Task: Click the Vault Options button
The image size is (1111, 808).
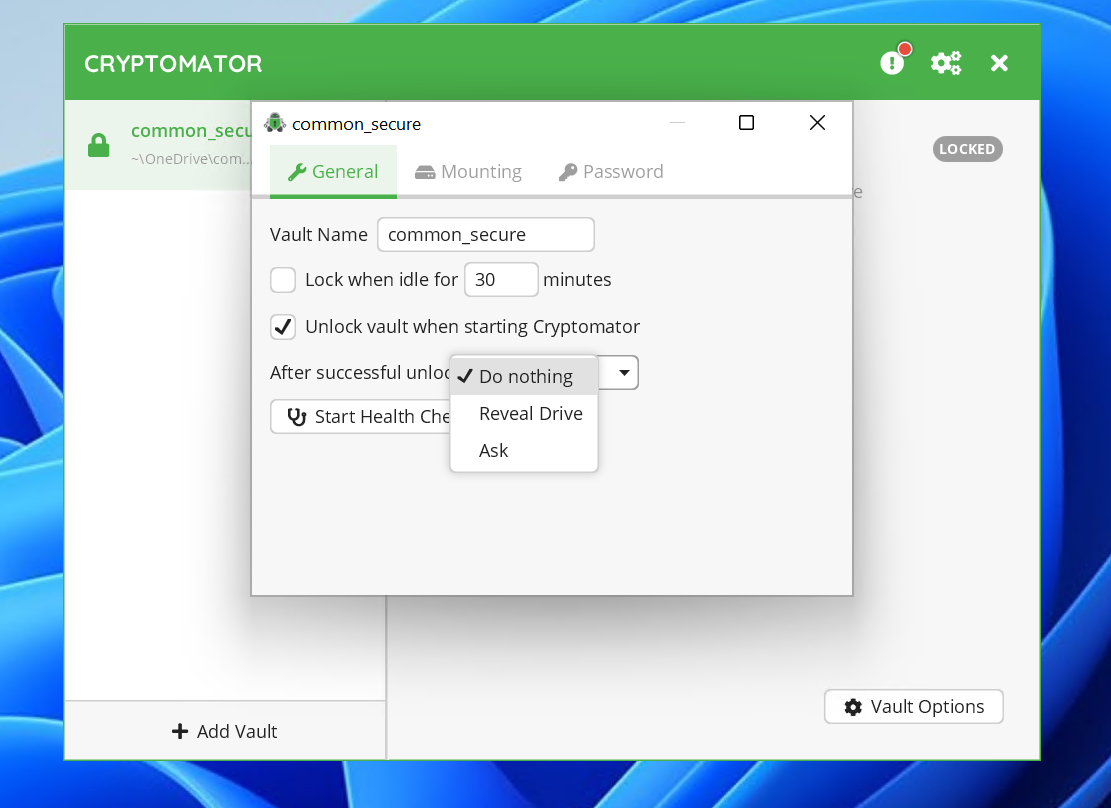Action: (x=913, y=706)
